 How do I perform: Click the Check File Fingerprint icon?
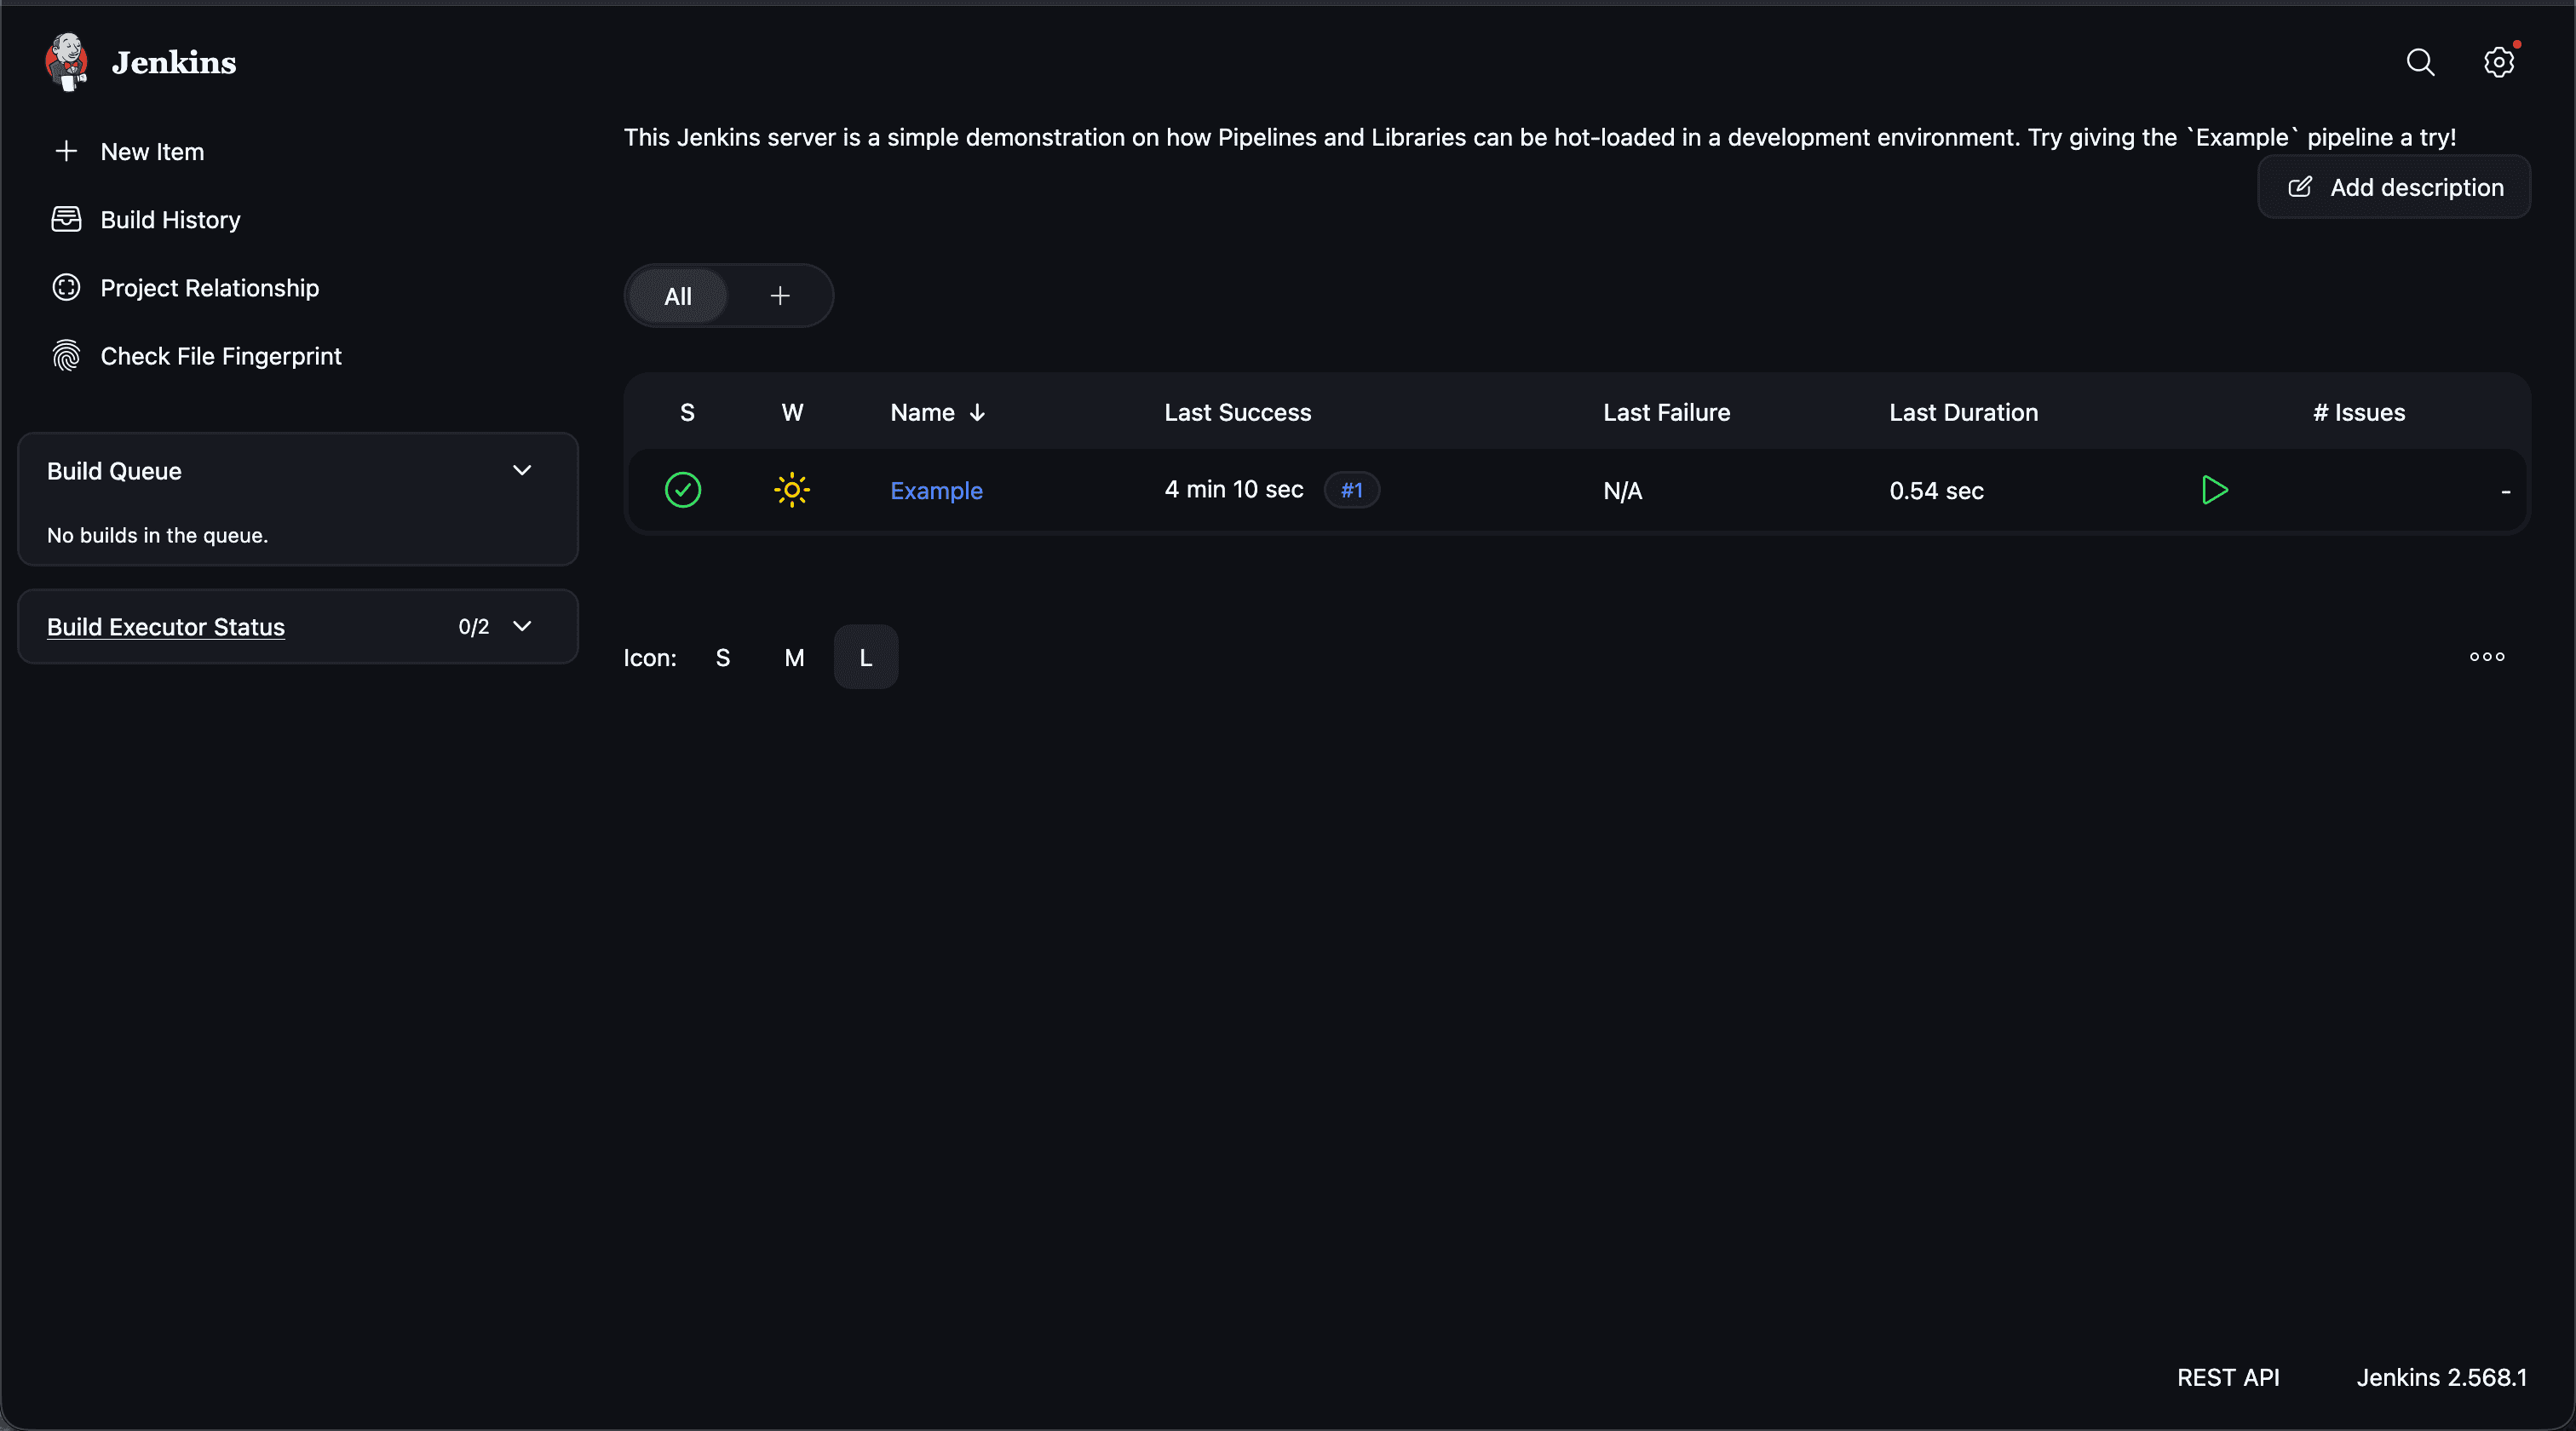pos(66,356)
